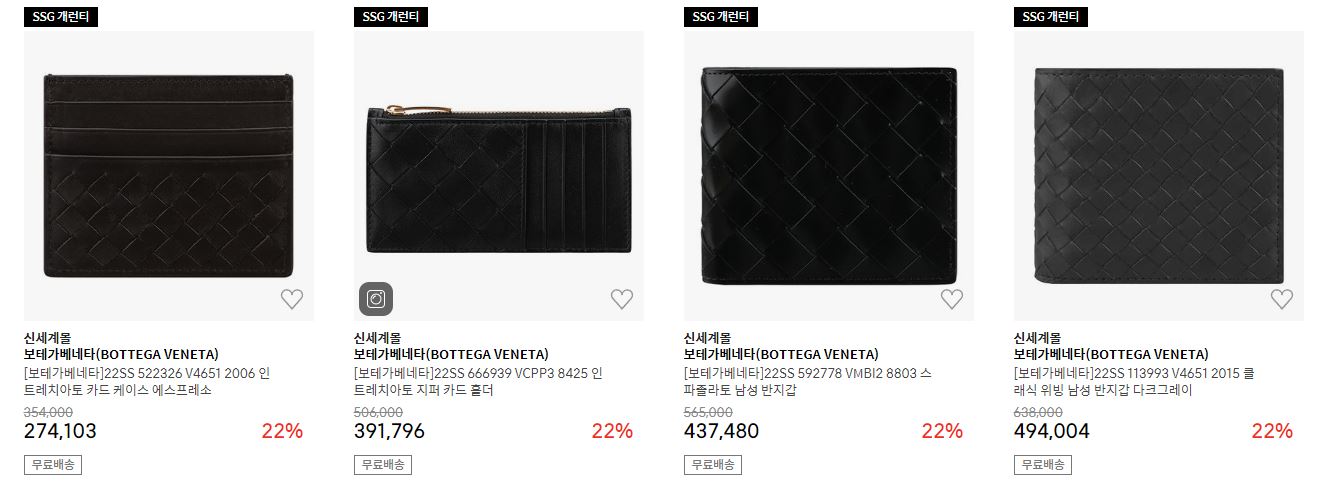Favorite the 8803 bifold wallet via heart
The height and width of the screenshot is (503, 1327).
(x=951, y=299)
